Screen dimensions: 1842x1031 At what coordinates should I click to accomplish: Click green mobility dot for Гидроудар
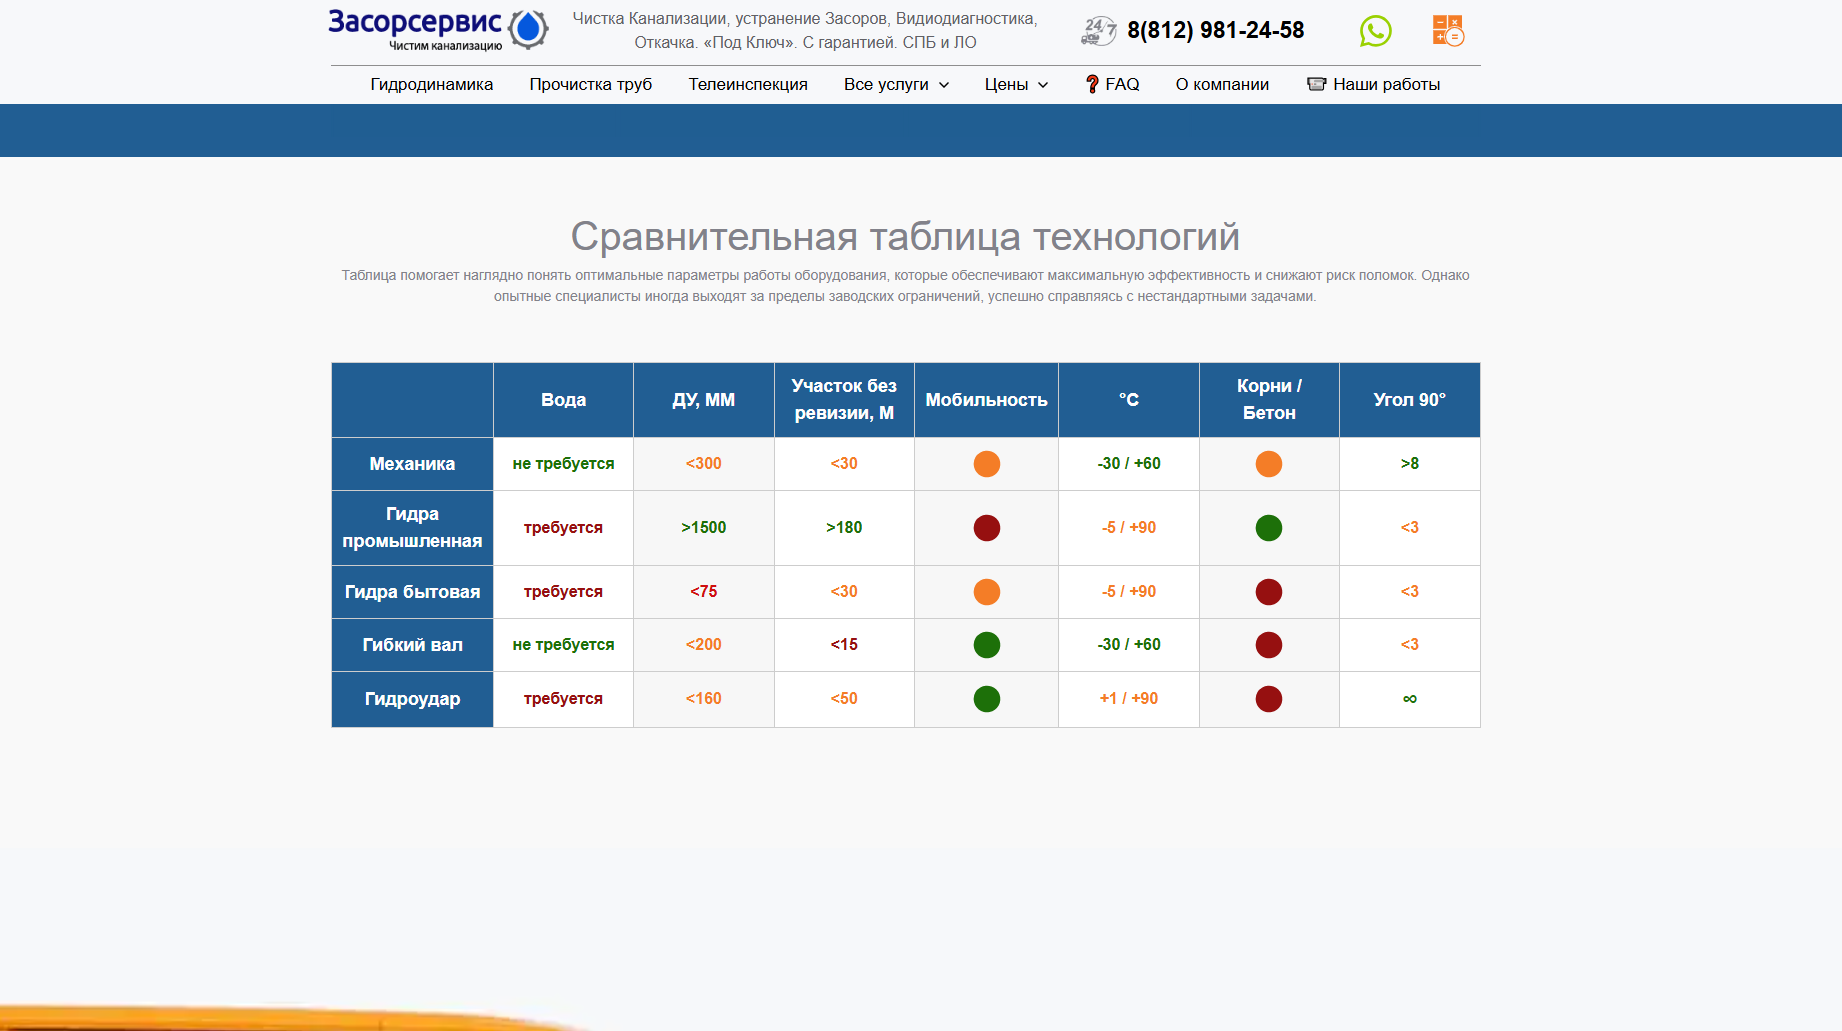(986, 699)
